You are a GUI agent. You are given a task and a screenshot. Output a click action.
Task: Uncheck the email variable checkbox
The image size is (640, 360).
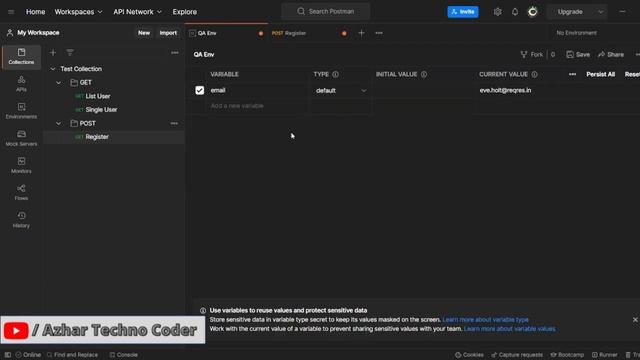pos(200,90)
